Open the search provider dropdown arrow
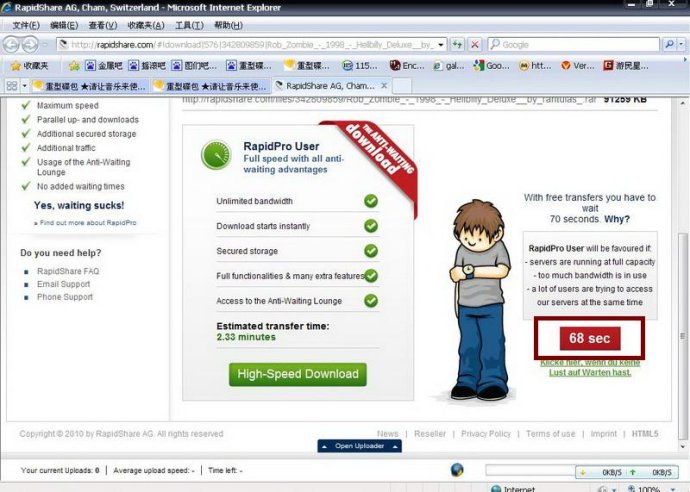The image size is (690, 492). [x=681, y=44]
